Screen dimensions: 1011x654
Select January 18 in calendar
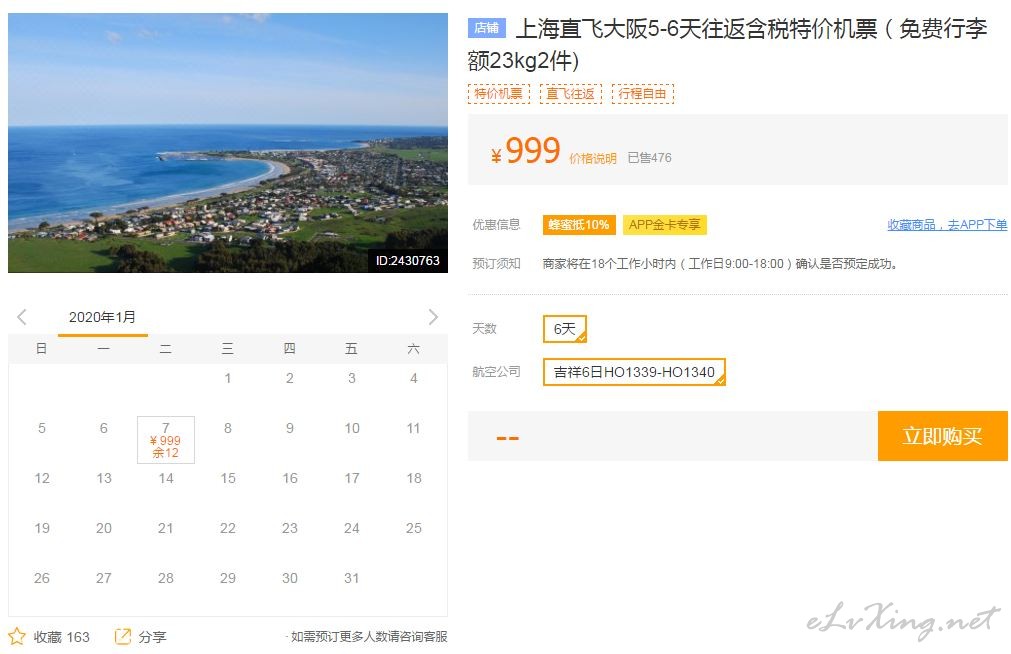coord(414,478)
